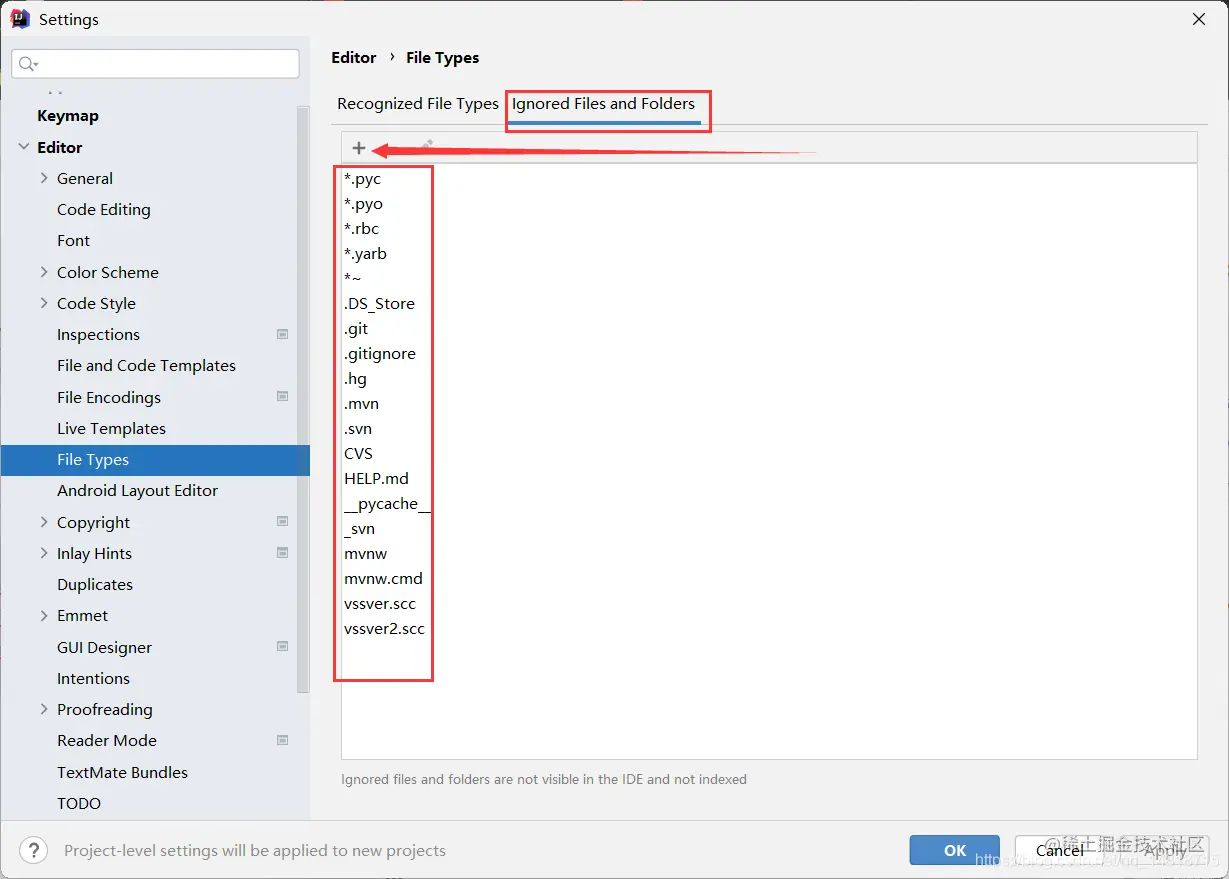Screen dimensions: 1229x879
Task: Focus the settings search field
Action: point(156,64)
